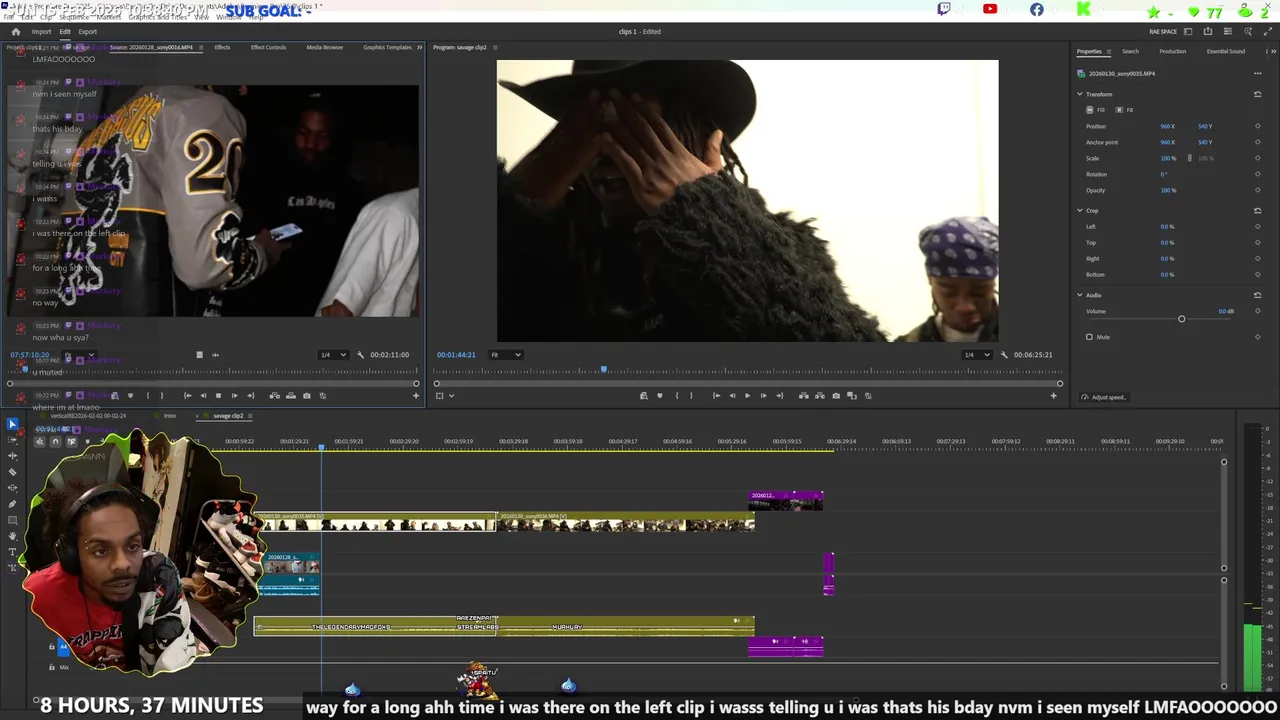This screenshot has height=720, width=1280.
Task: Maximize output with full screen icon
Action: 1268,31
